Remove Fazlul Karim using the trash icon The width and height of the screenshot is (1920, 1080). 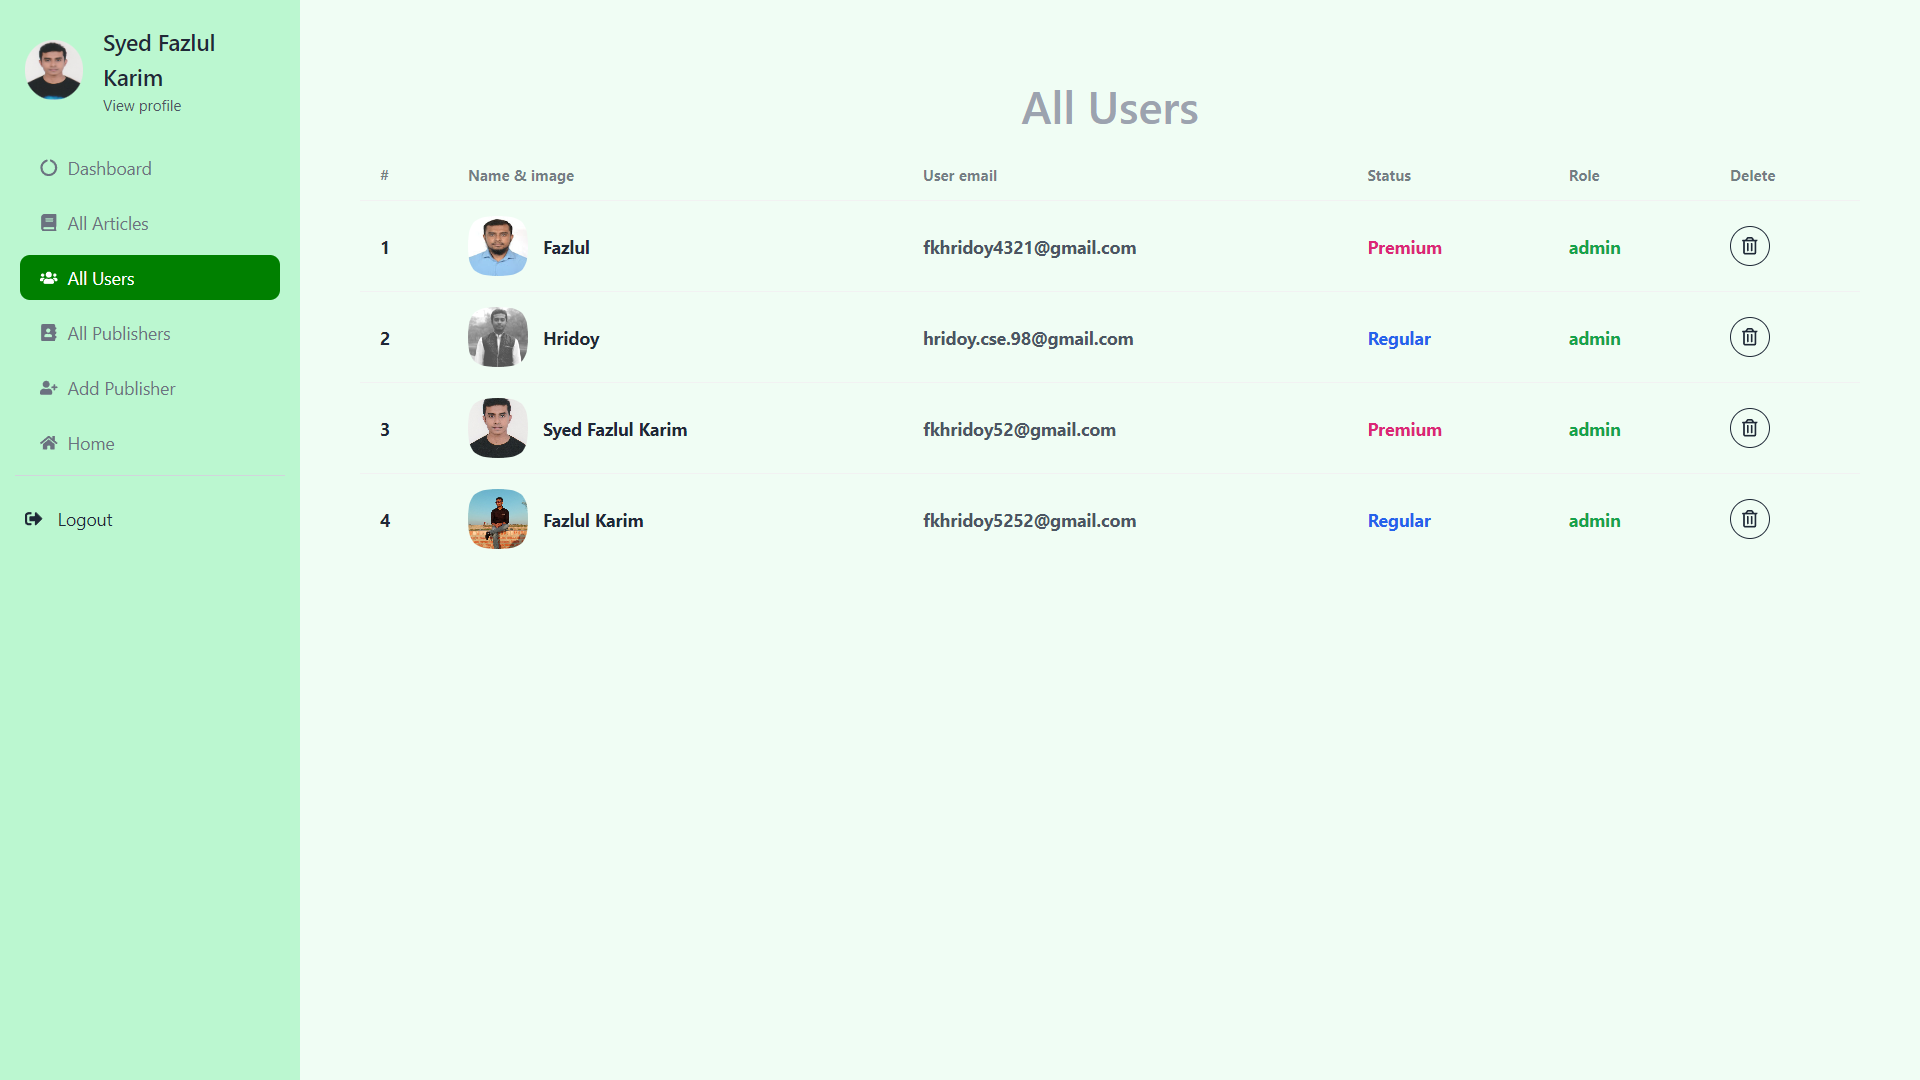tap(1749, 519)
